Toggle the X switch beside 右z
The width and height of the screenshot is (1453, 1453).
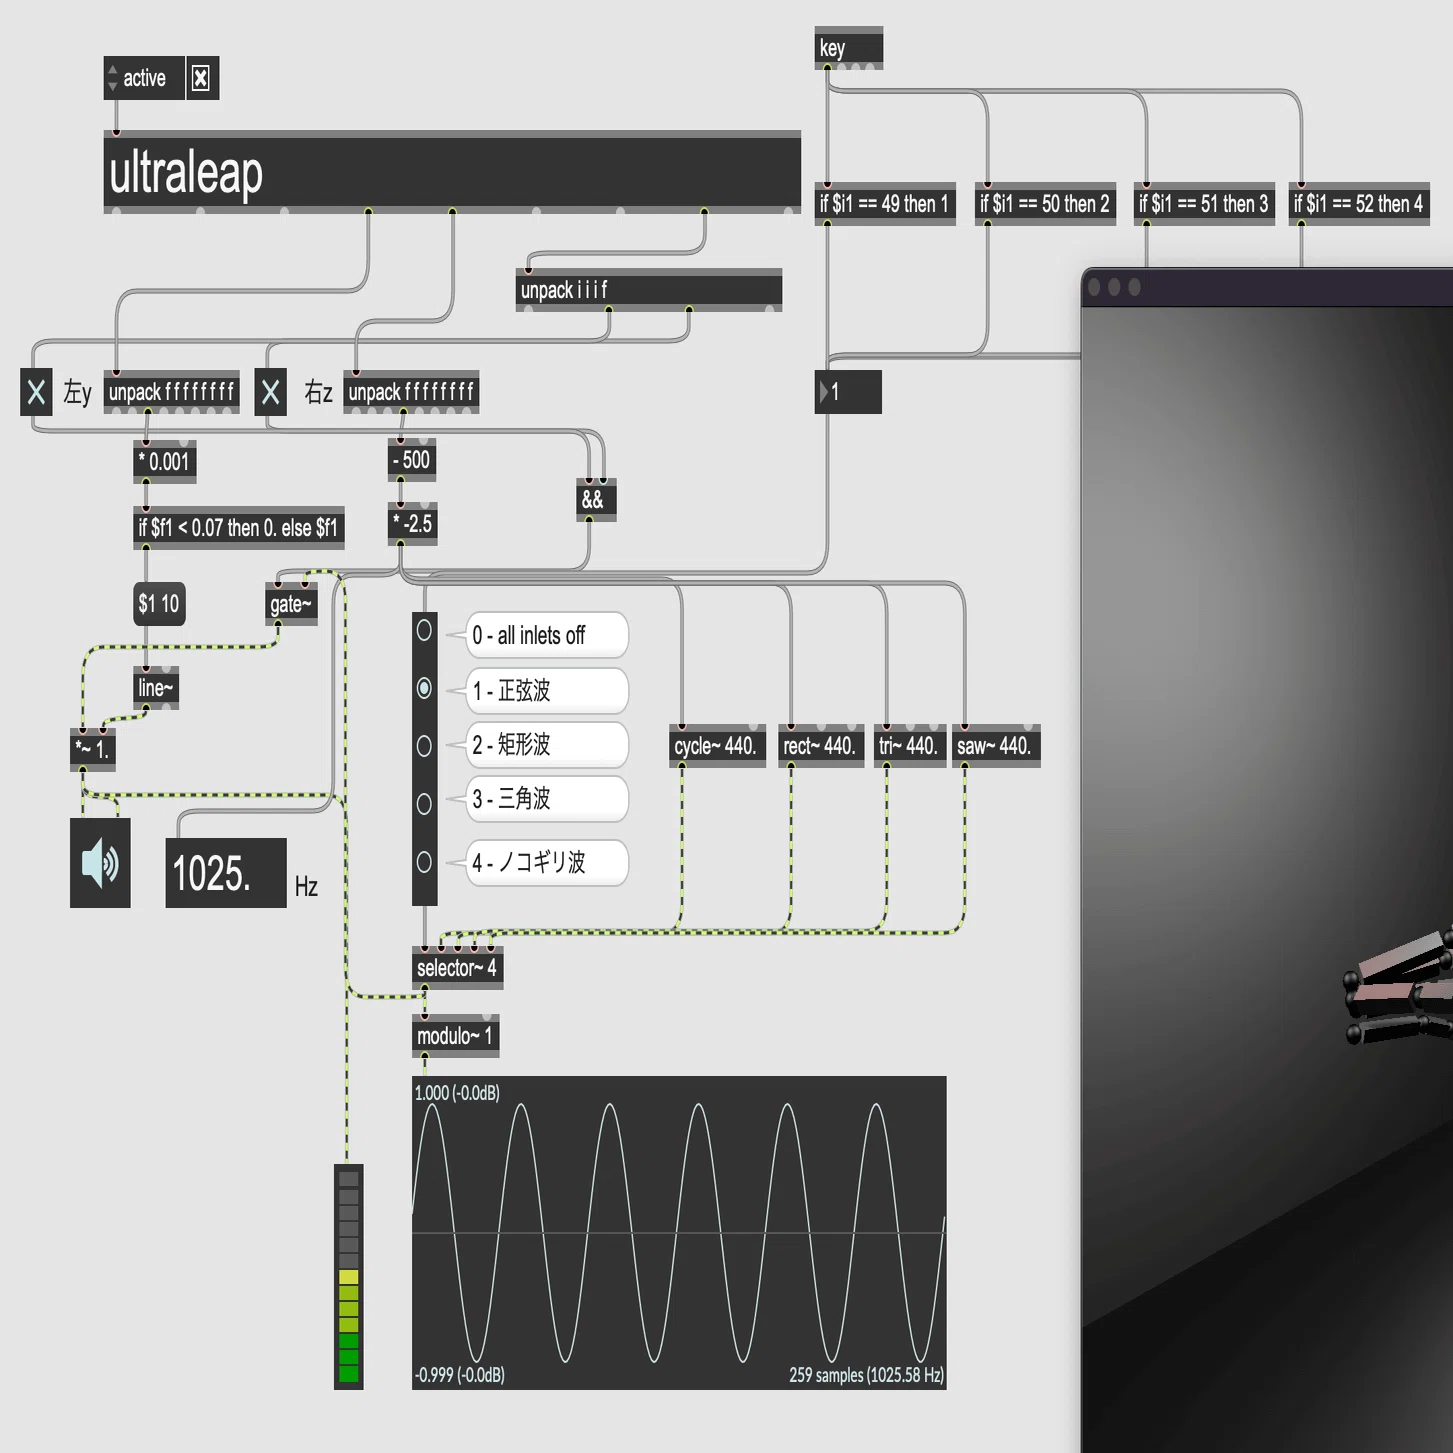point(270,392)
